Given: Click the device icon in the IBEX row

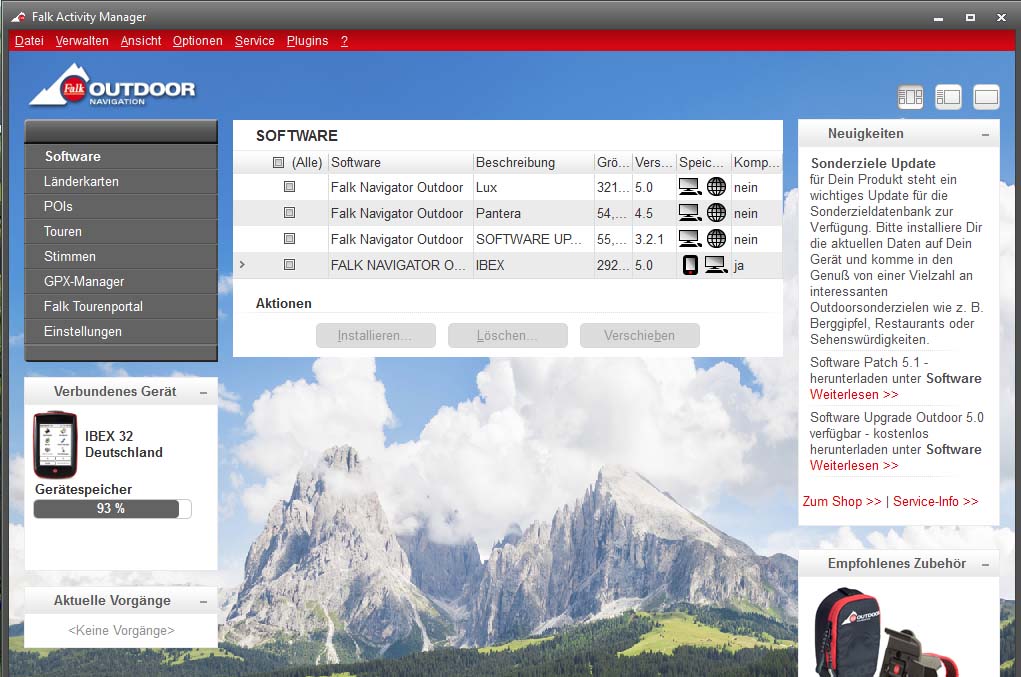Looking at the screenshot, I should point(689,265).
